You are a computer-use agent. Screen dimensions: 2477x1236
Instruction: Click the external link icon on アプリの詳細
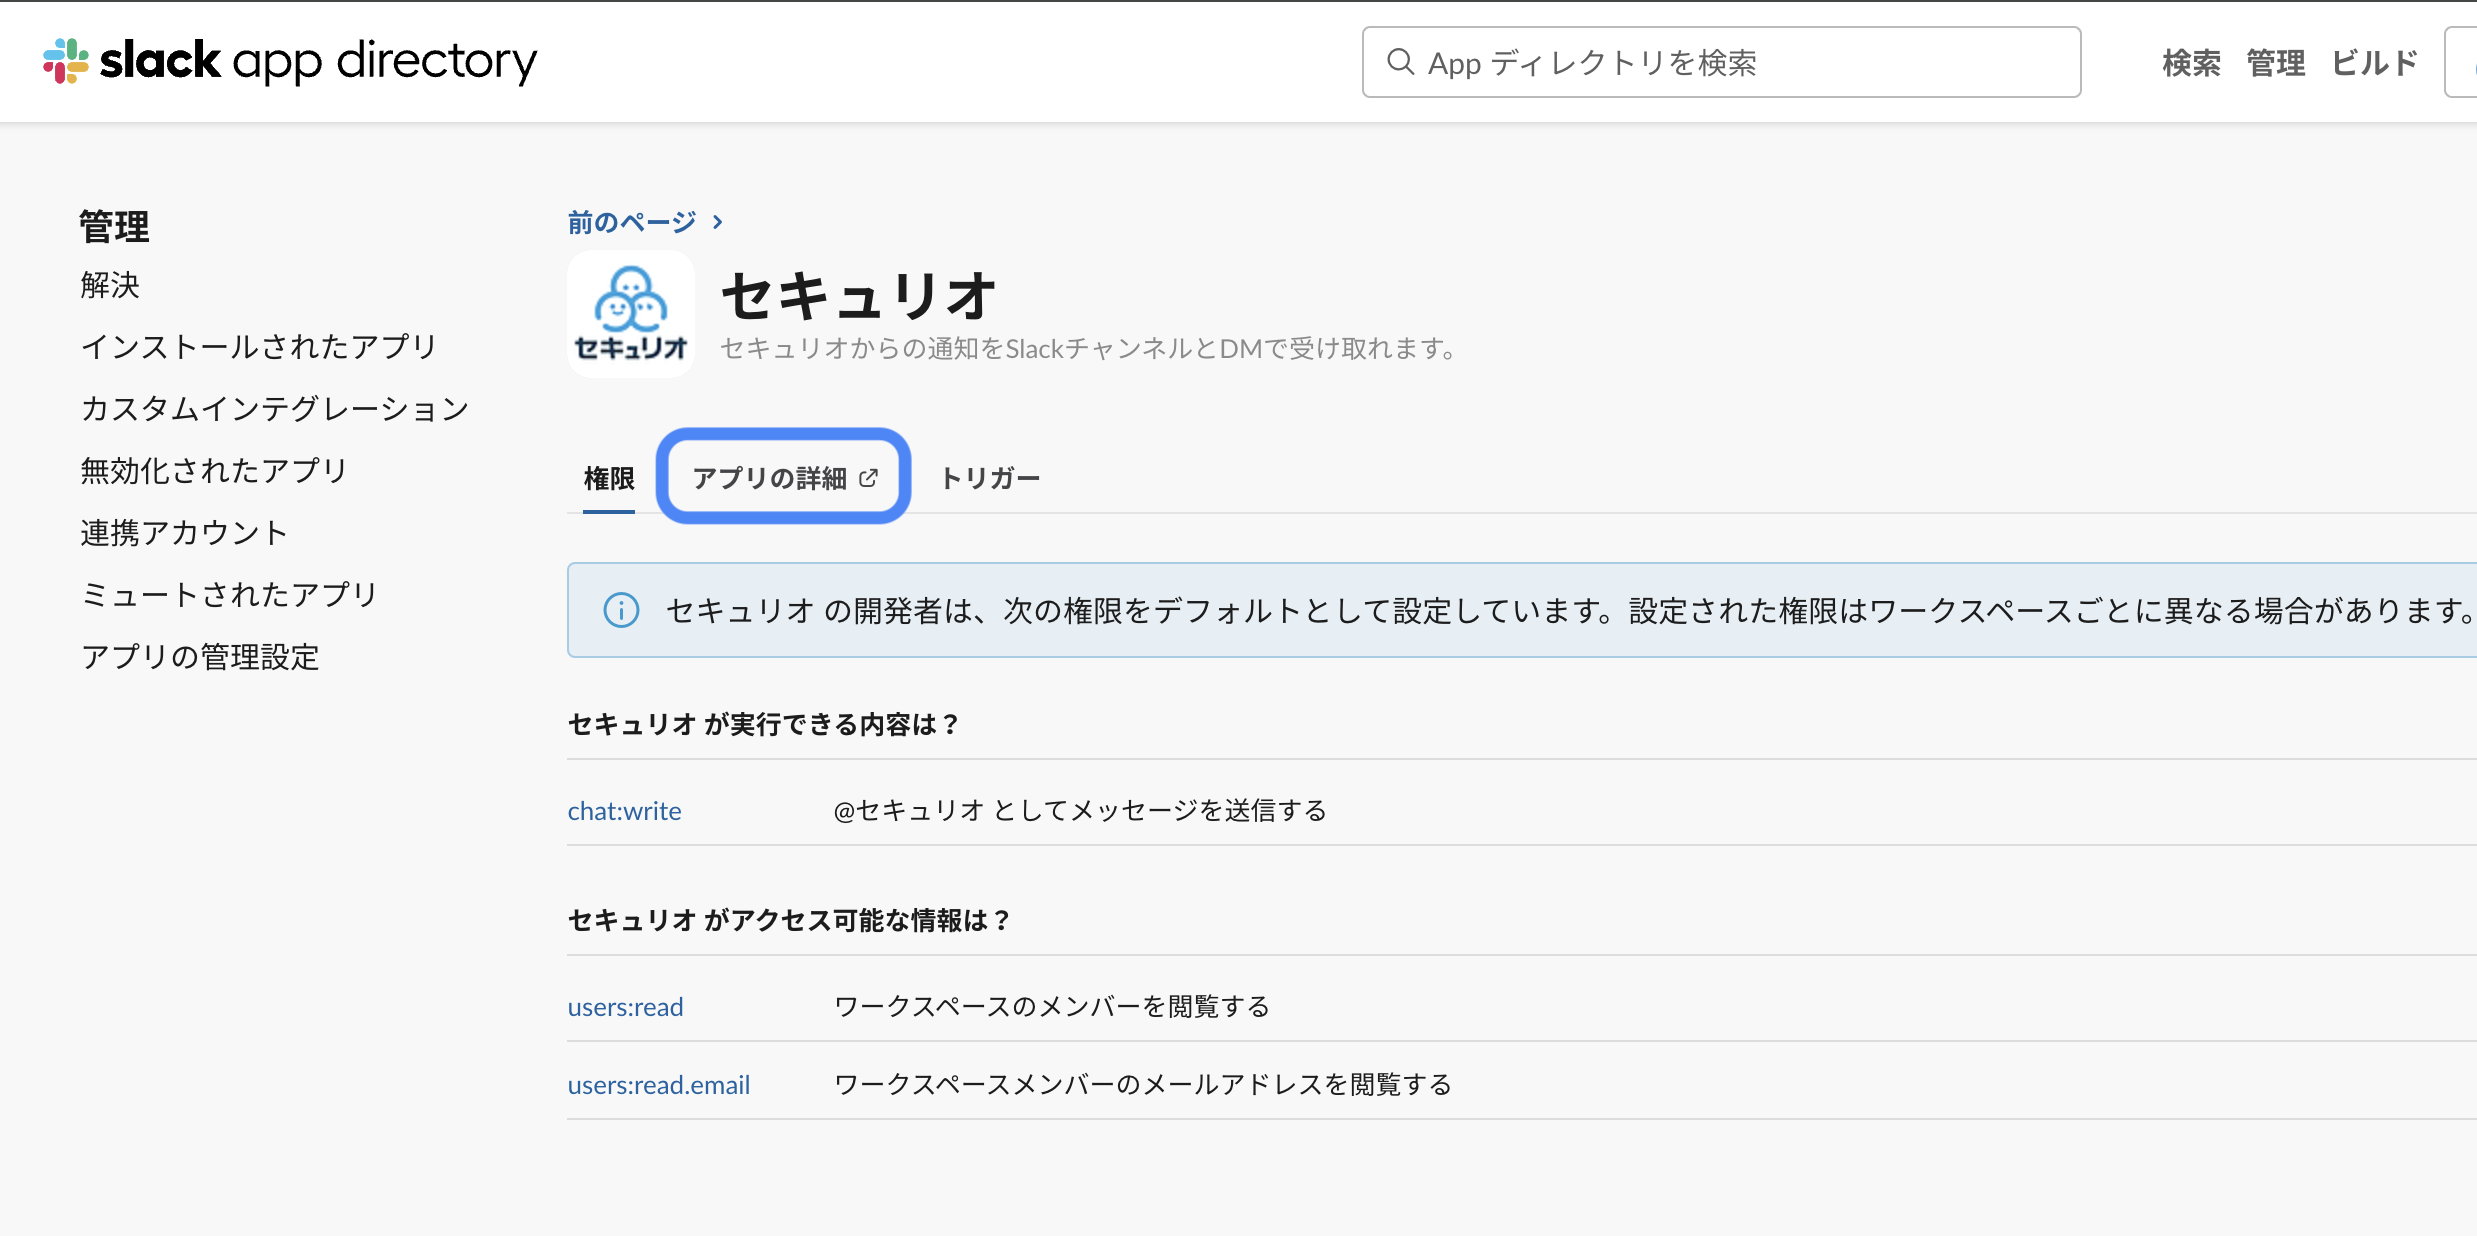[868, 478]
